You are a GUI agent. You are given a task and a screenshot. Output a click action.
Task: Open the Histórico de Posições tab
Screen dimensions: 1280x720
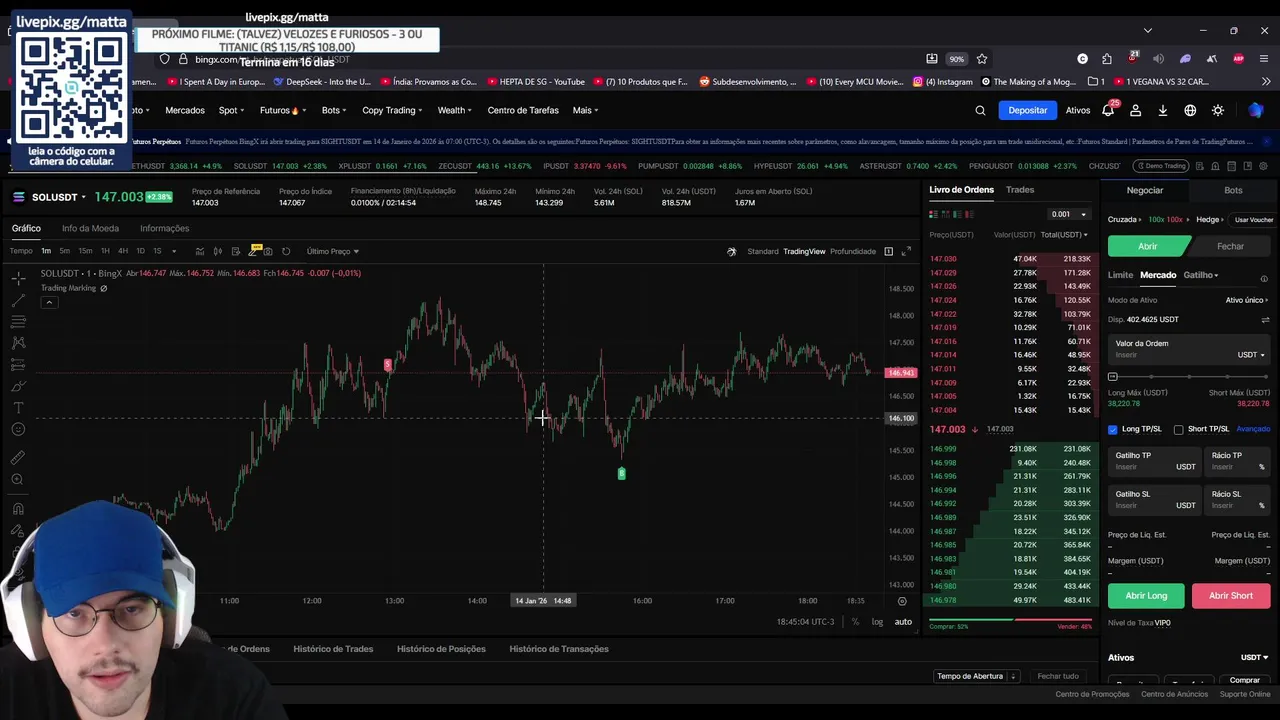point(441,649)
